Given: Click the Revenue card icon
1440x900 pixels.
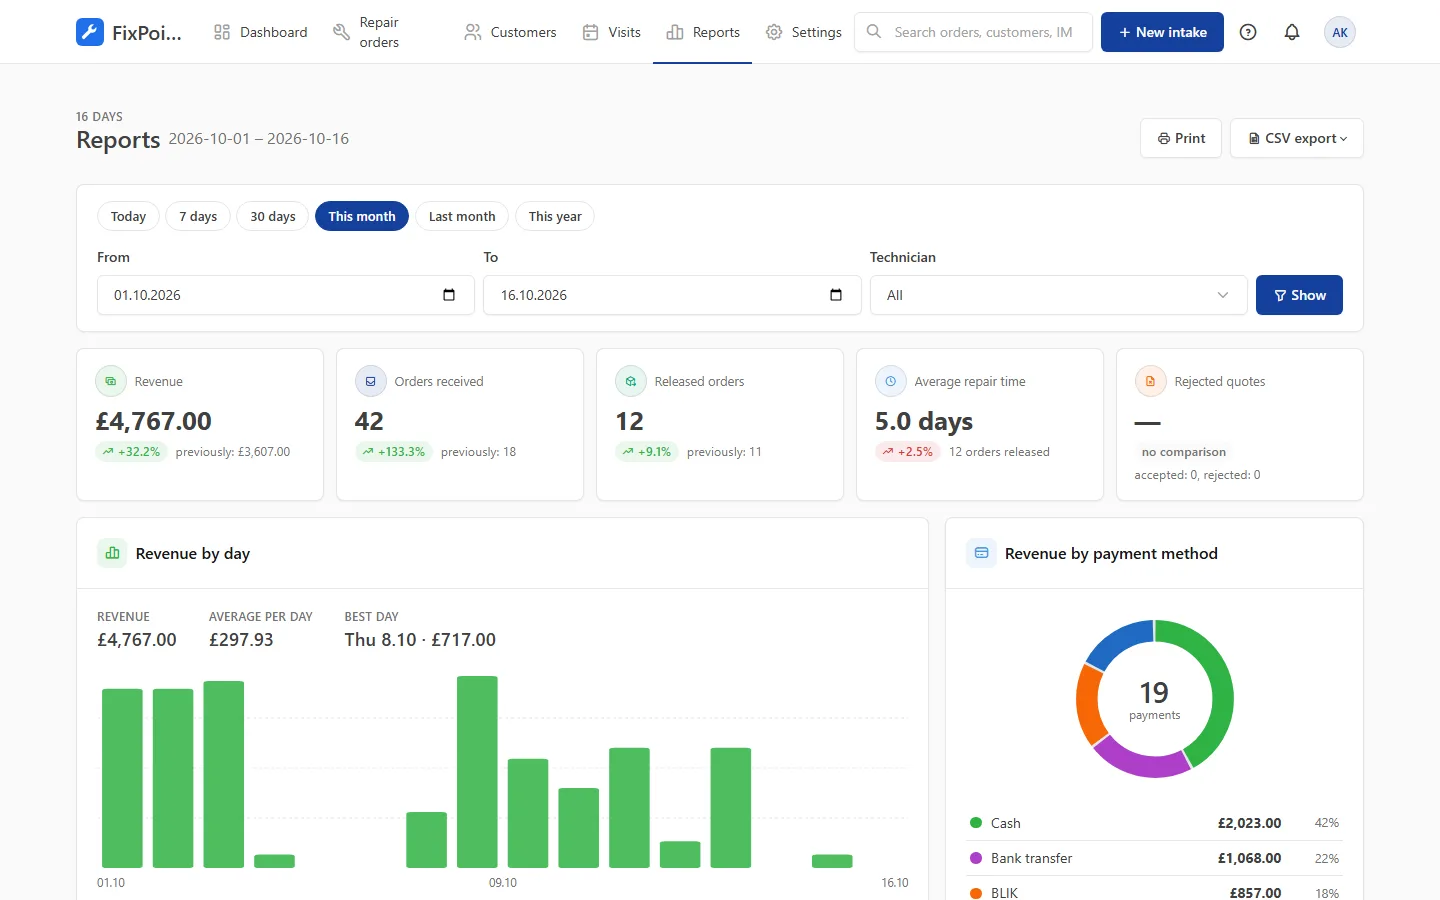Looking at the screenshot, I should point(111,381).
